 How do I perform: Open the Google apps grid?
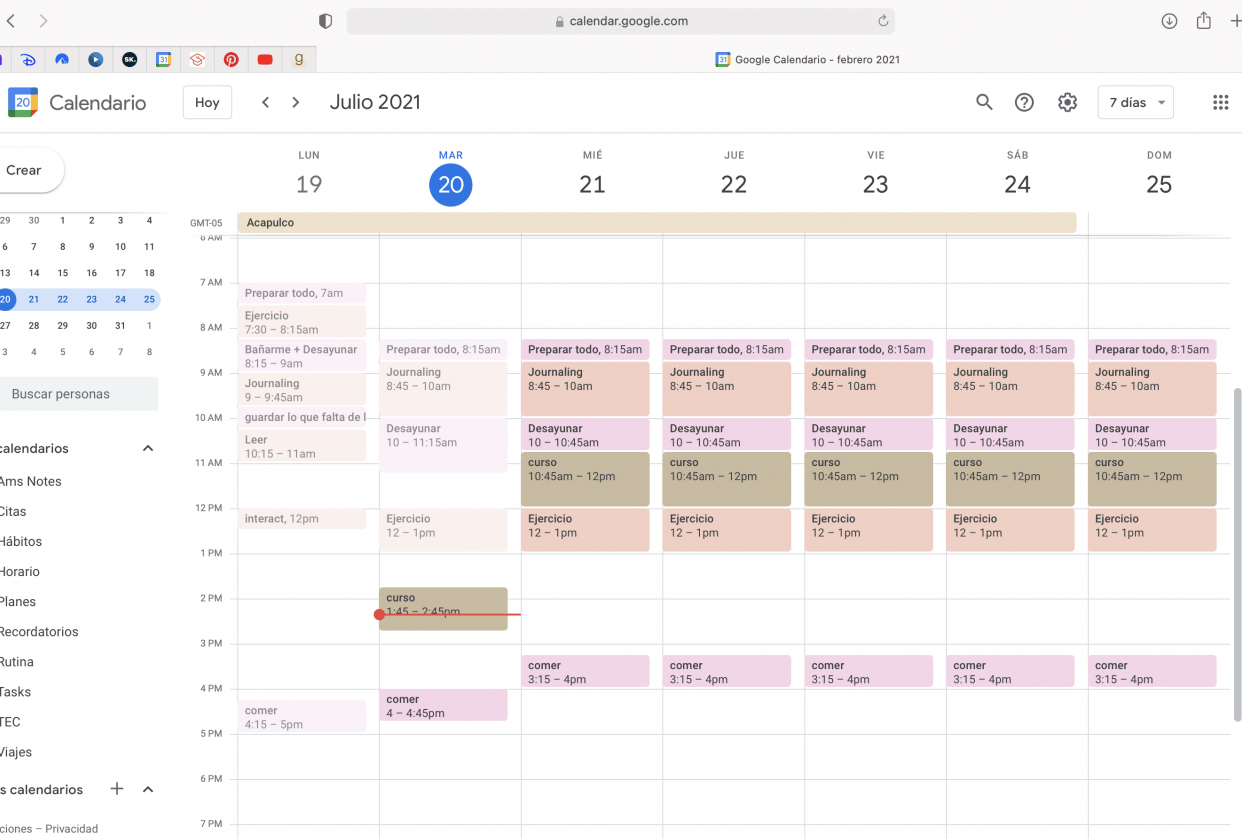(1220, 102)
